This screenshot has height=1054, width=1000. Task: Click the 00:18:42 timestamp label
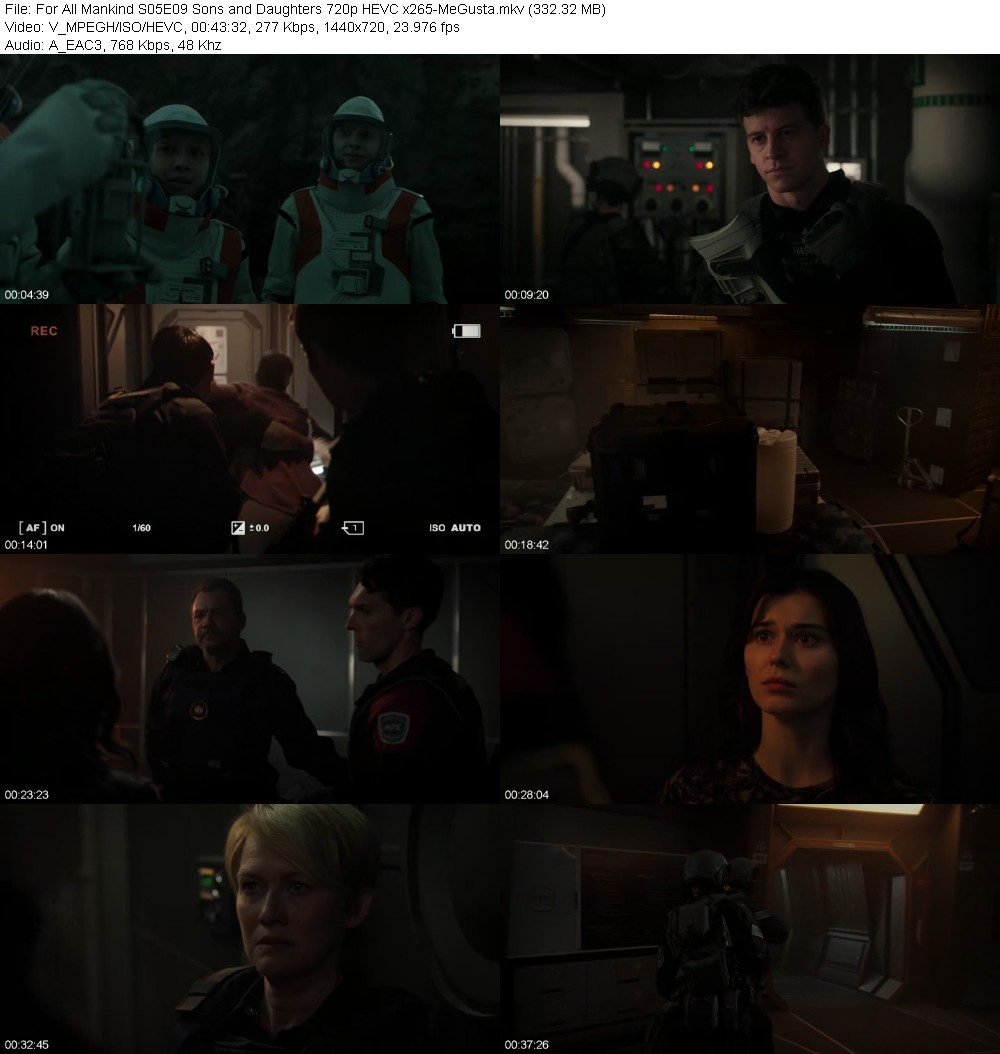(x=527, y=544)
